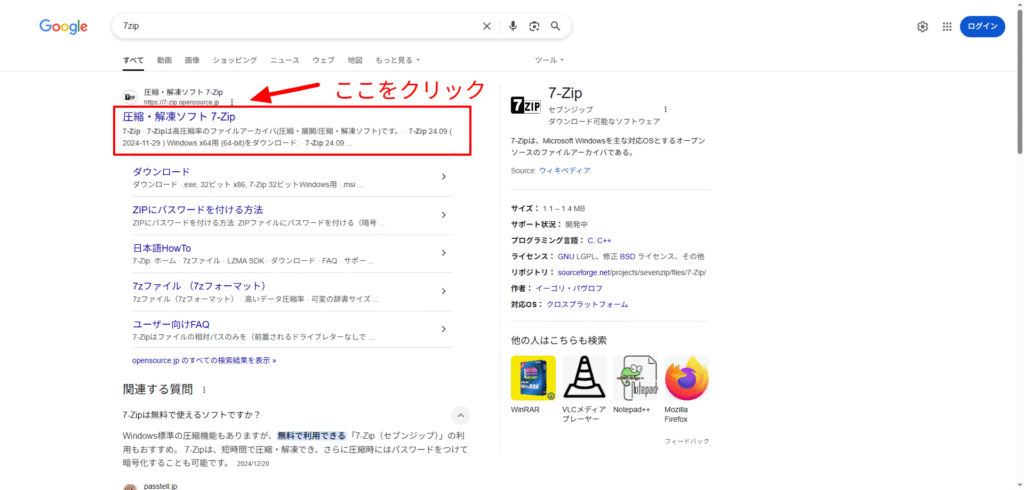
Task: Switch to the ウェブ tab
Action: point(323,60)
